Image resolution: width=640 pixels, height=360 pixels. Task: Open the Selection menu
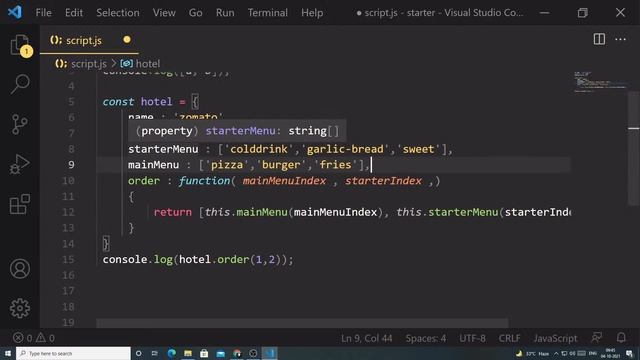tap(118, 13)
